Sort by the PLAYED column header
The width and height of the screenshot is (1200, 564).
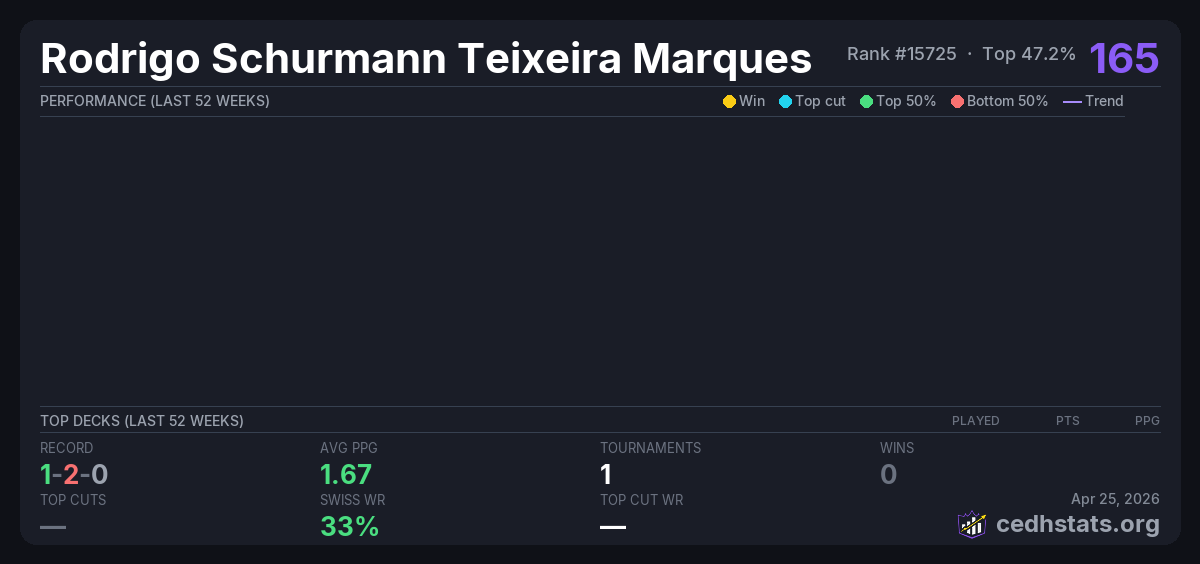(x=975, y=421)
